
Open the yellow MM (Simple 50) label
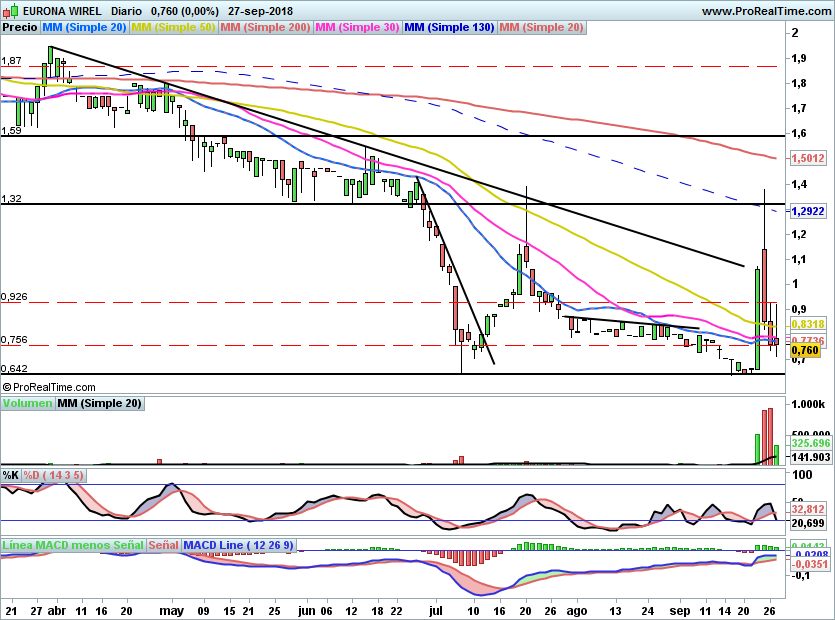click(173, 28)
